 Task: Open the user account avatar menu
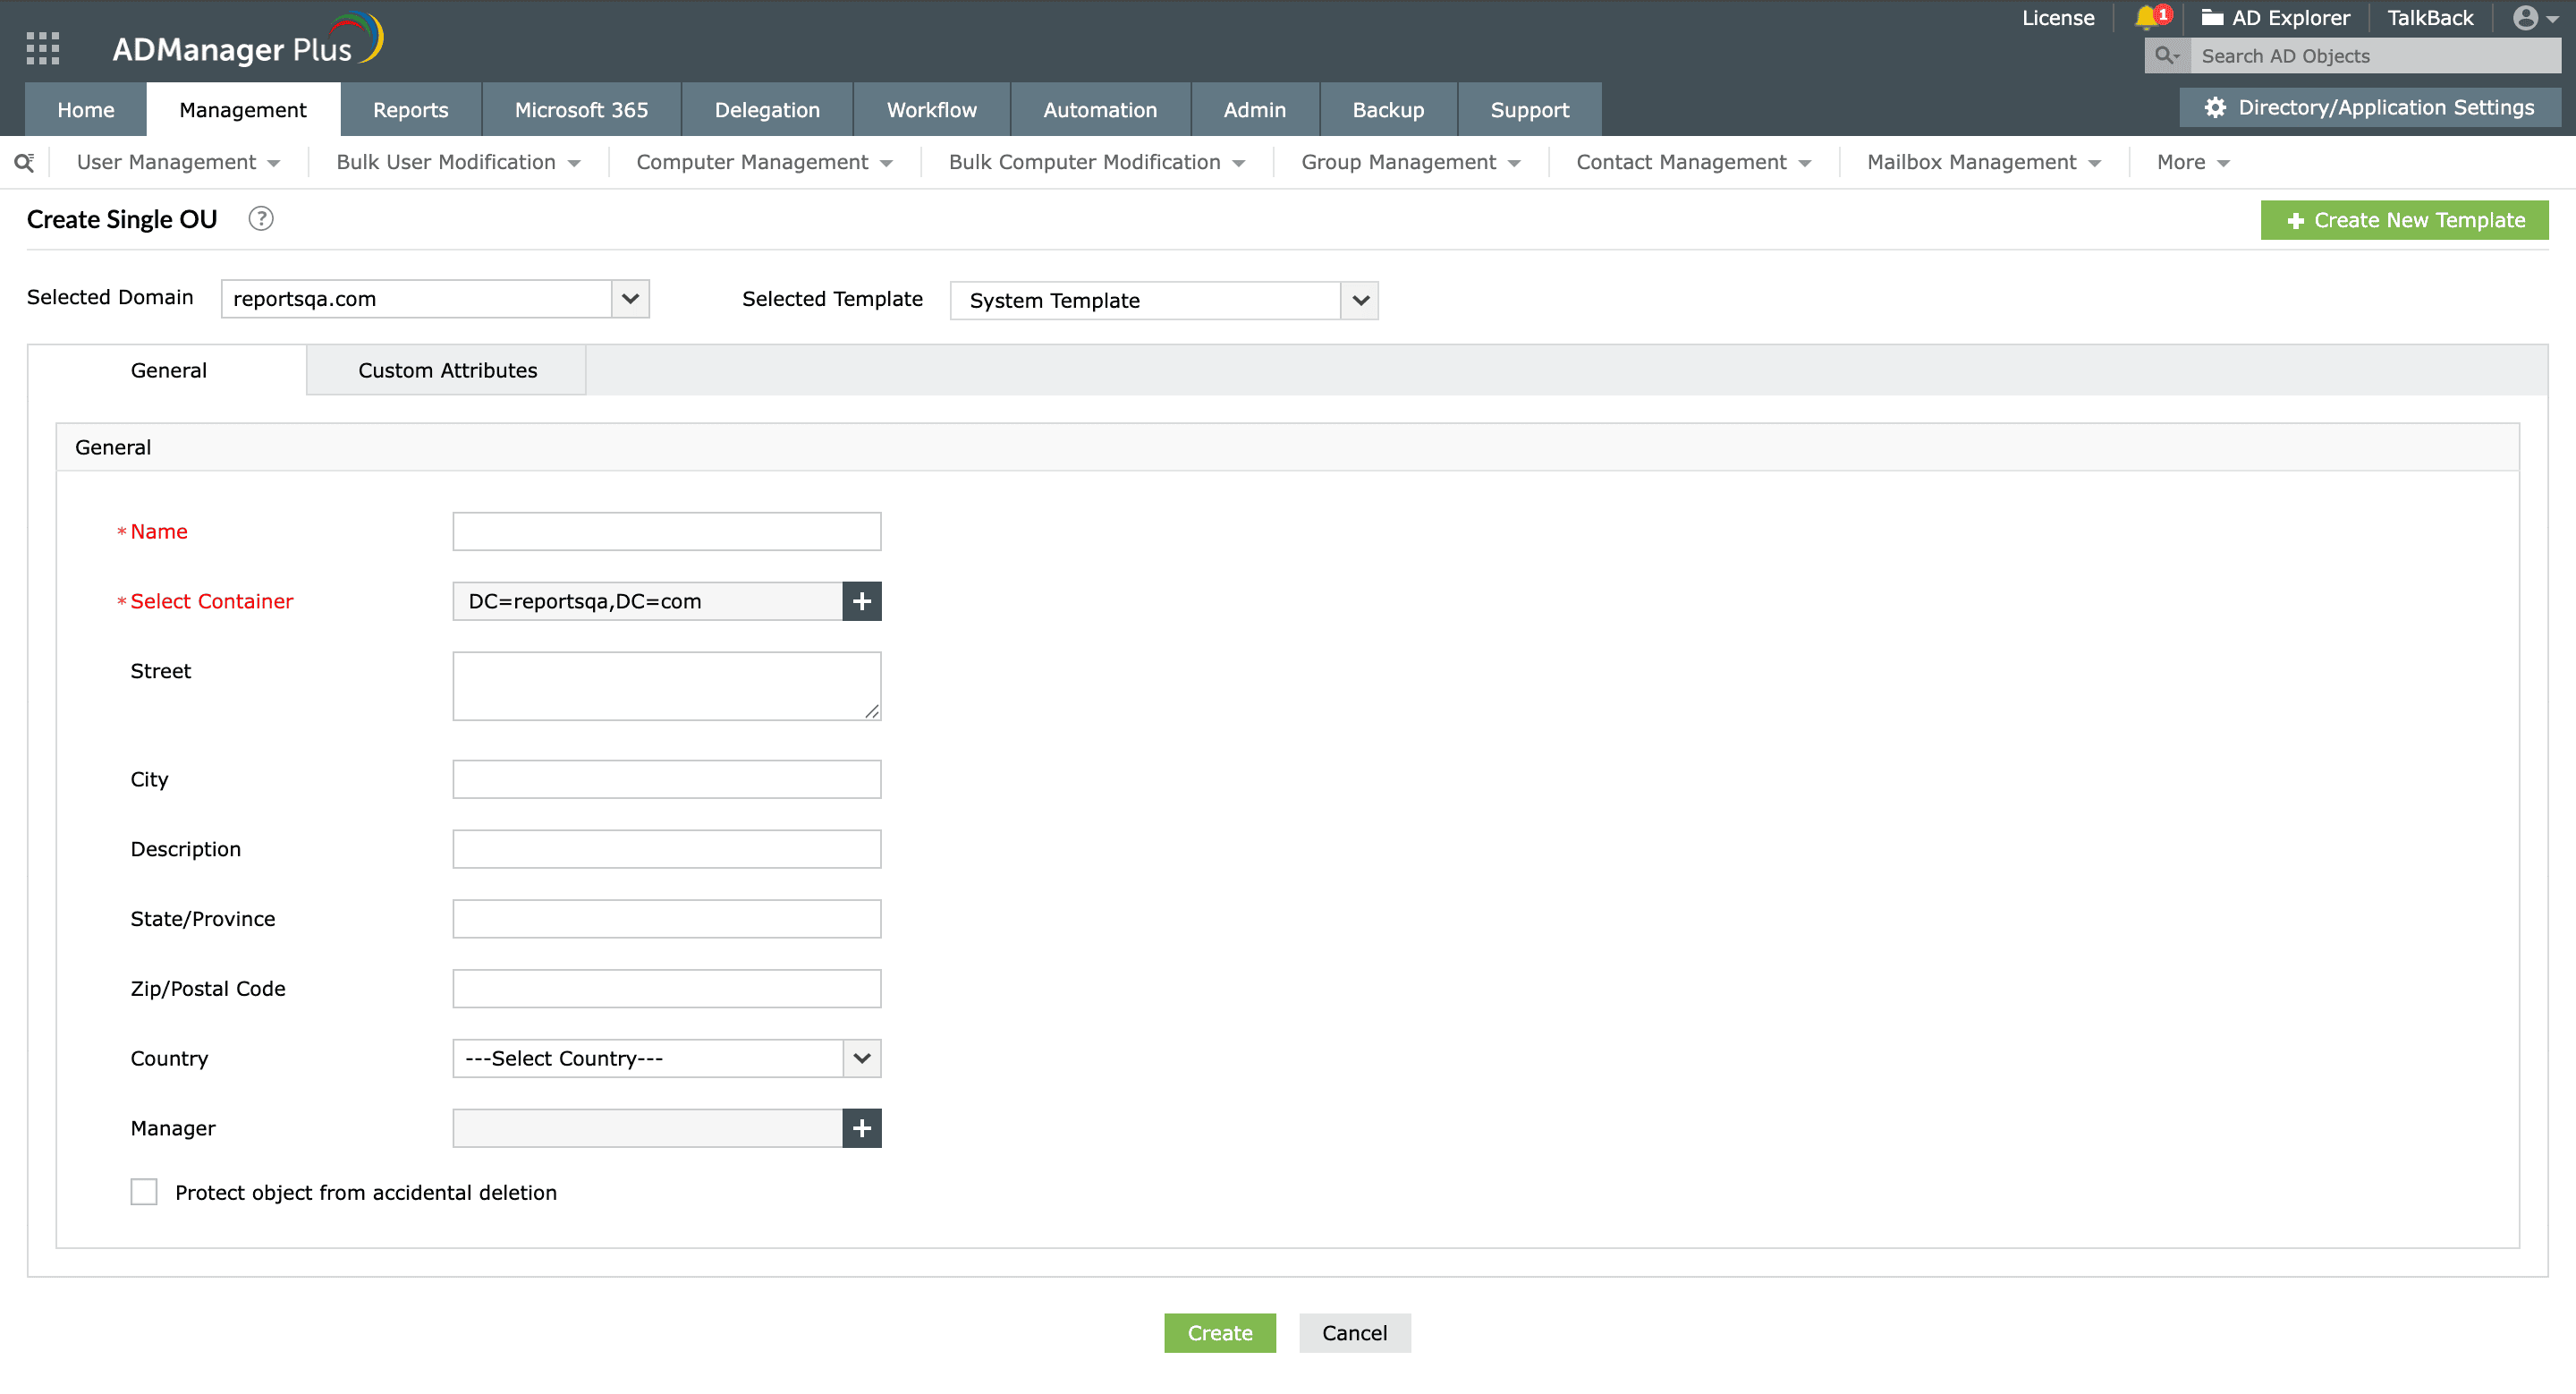pos(2532,18)
